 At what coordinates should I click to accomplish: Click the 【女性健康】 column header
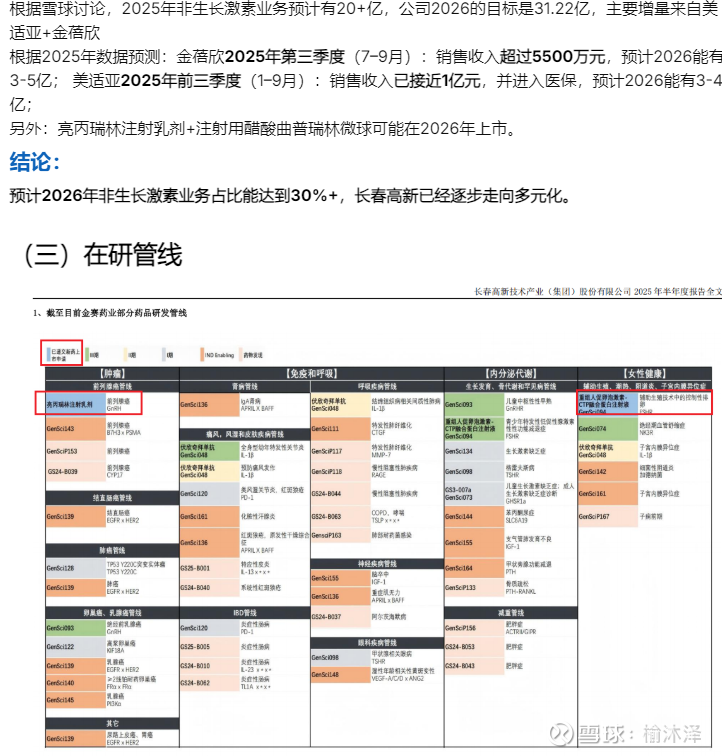[x=645, y=374]
